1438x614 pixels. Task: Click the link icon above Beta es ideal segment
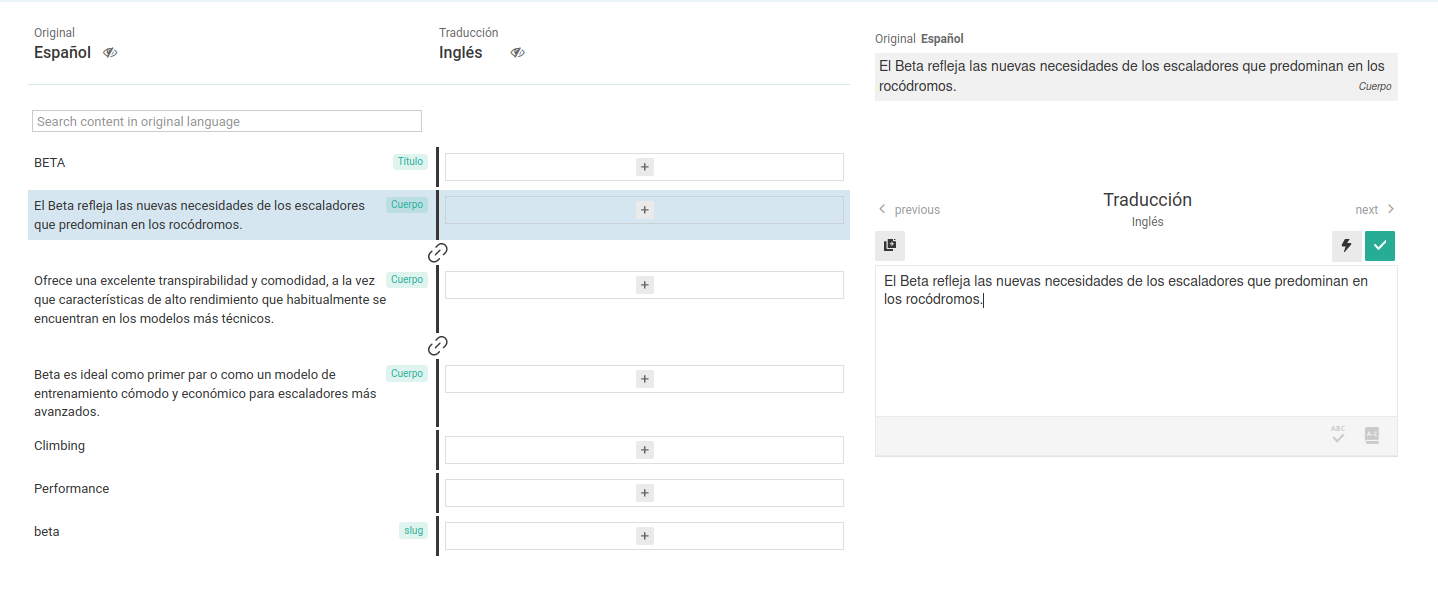pyautogui.click(x=437, y=346)
